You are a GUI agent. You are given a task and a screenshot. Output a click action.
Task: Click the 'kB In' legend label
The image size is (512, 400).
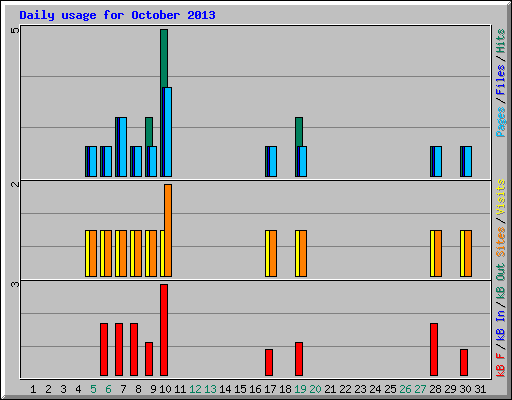(501, 325)
